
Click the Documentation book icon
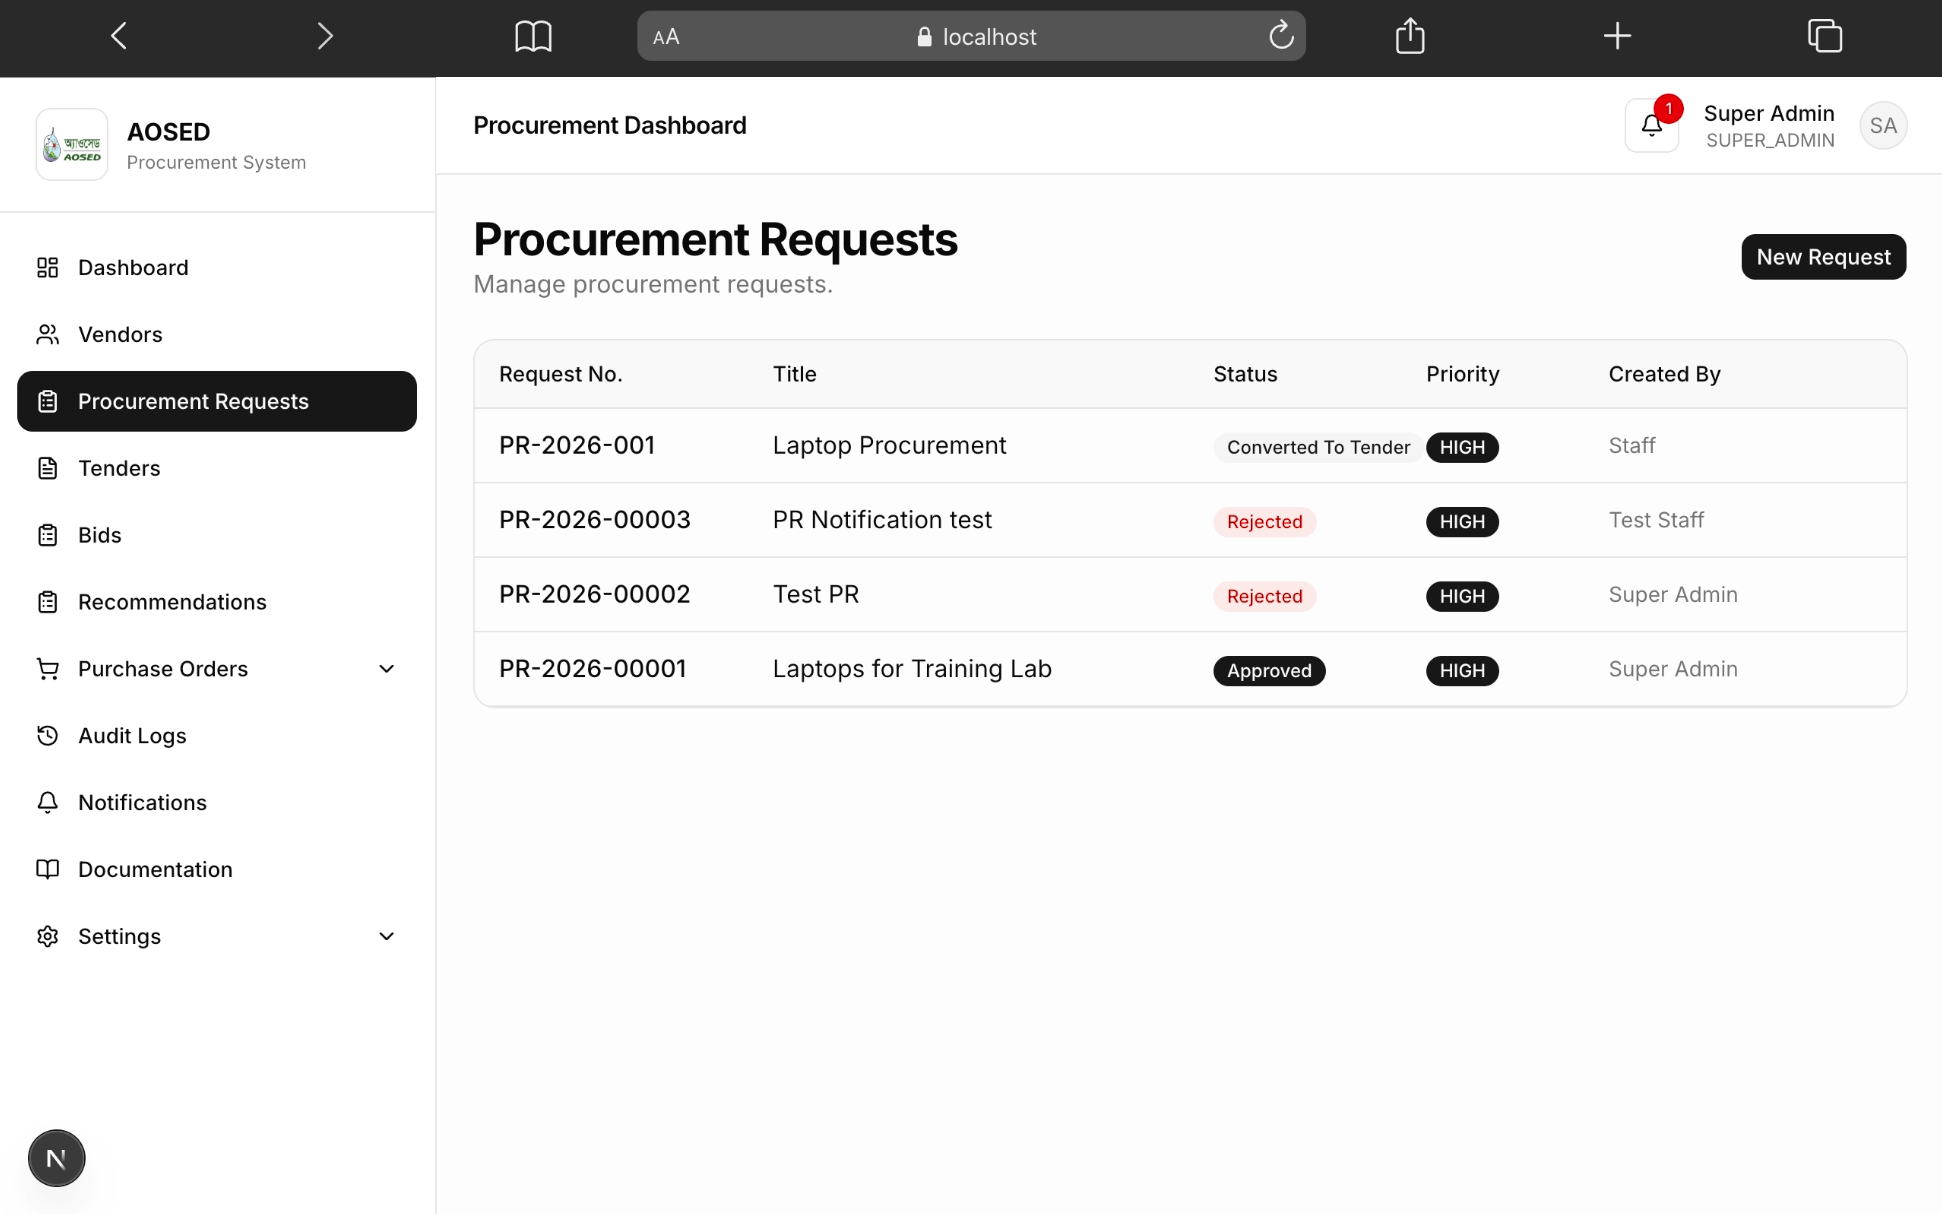[x=48, y=870]
